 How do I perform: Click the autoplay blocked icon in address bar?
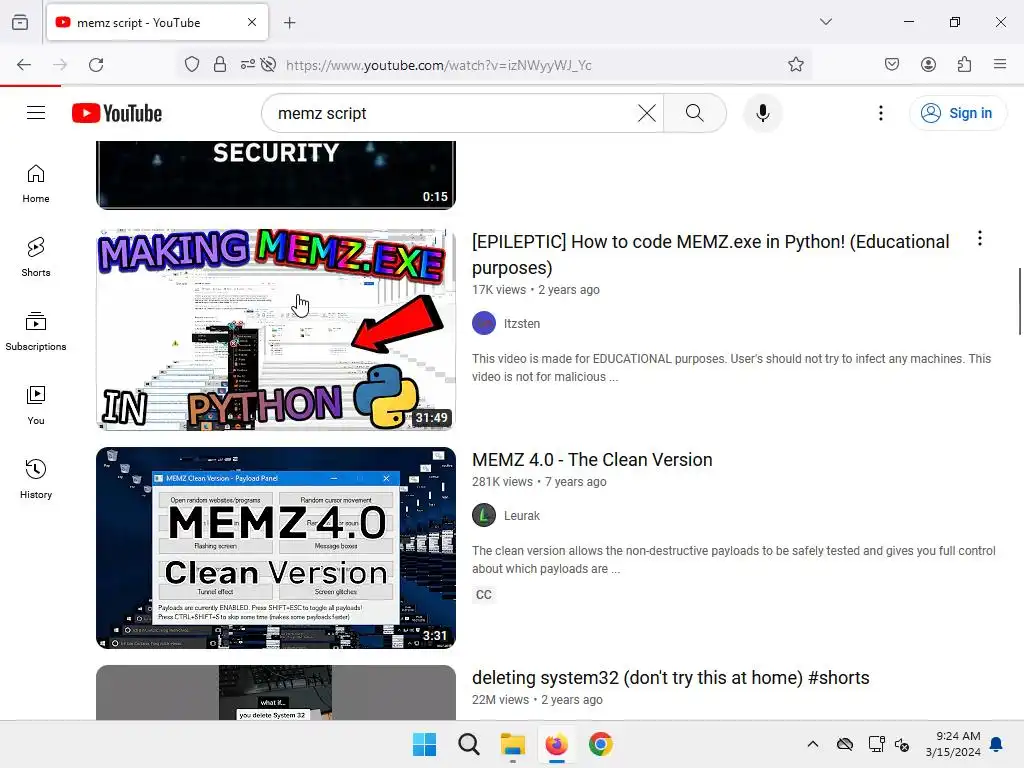[x=268, y=65]
